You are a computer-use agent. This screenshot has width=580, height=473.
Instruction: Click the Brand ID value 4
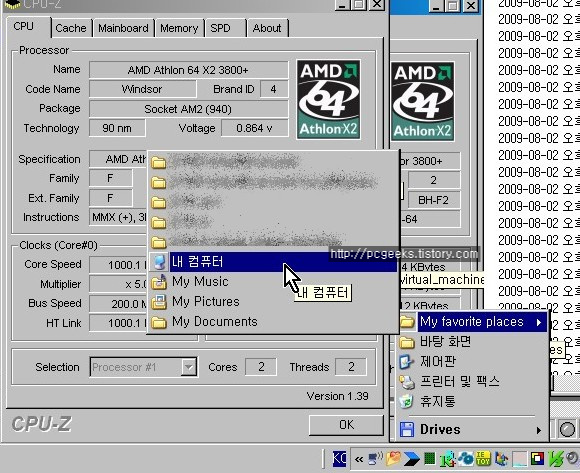(x=274, y=89)
